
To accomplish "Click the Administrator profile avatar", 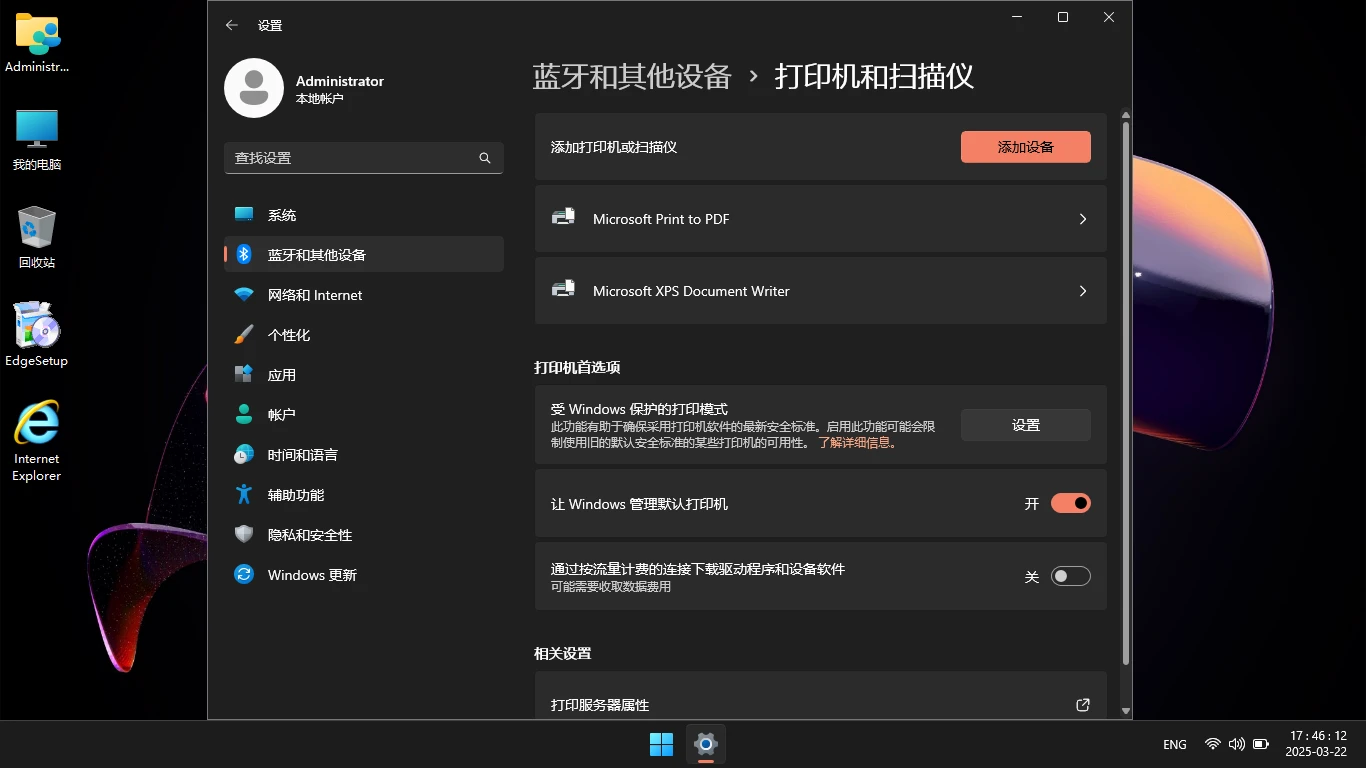I will [x=254, y=88].
